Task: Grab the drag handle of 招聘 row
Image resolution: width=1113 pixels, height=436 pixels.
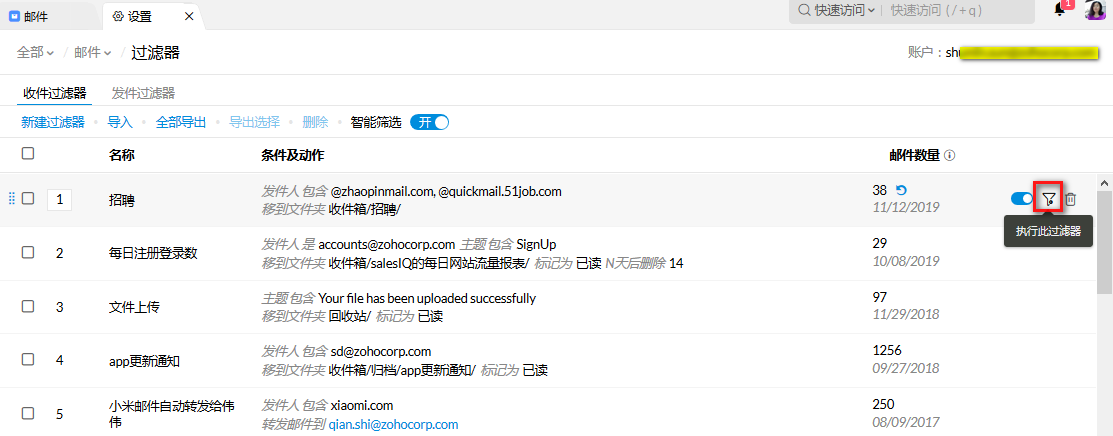Action: (11, 199)
